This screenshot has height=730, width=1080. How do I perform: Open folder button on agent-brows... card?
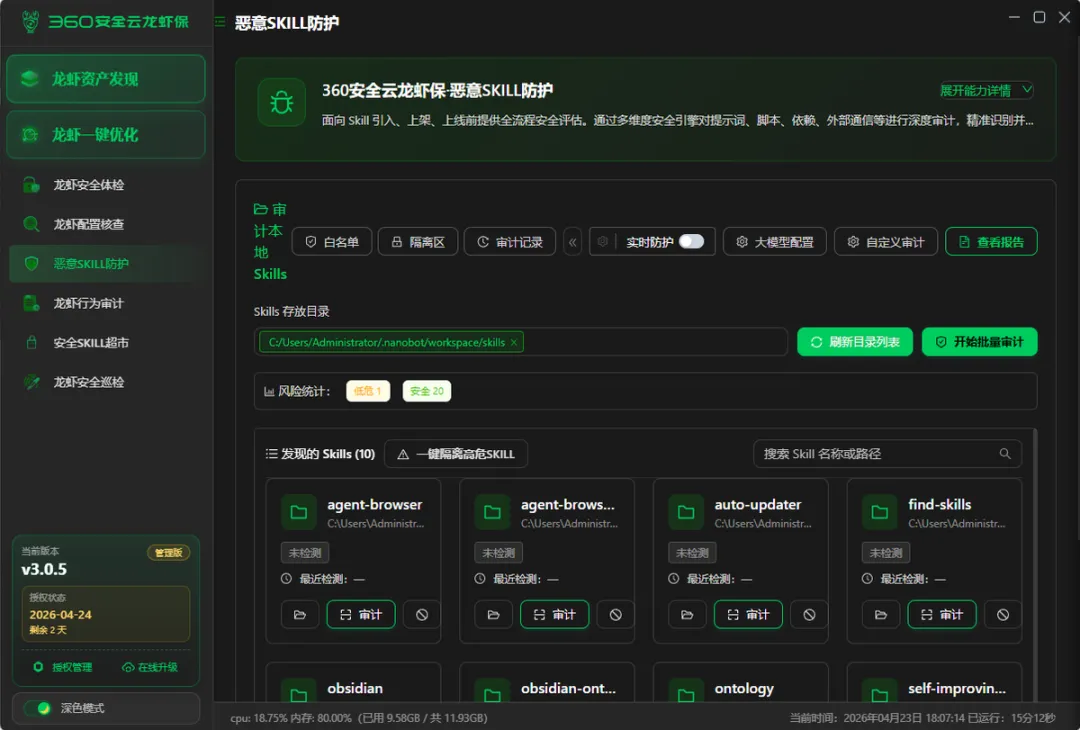point(493,614)
